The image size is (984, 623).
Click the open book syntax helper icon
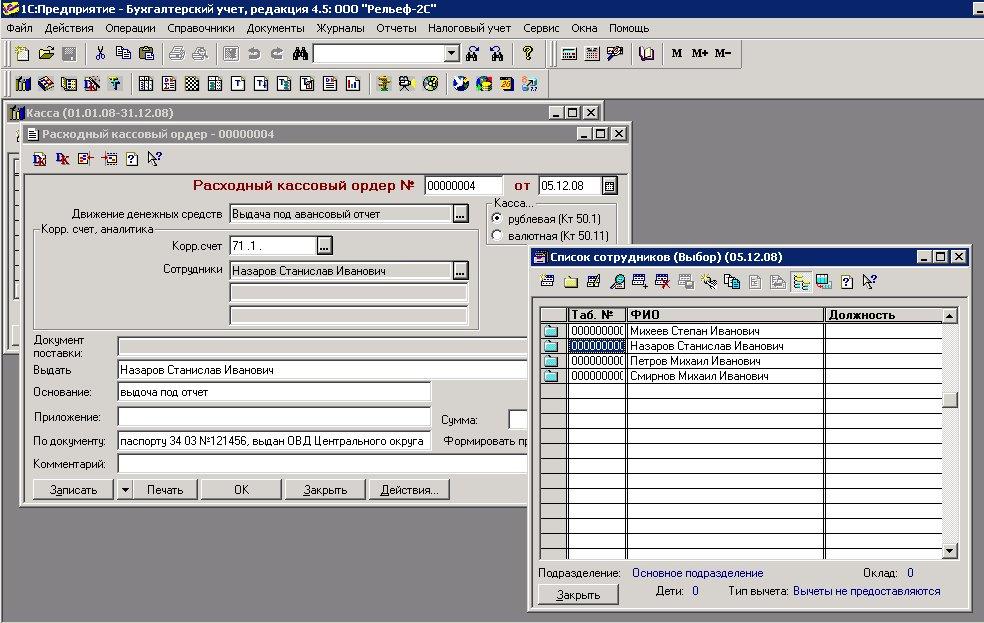(x=646, y=54)
